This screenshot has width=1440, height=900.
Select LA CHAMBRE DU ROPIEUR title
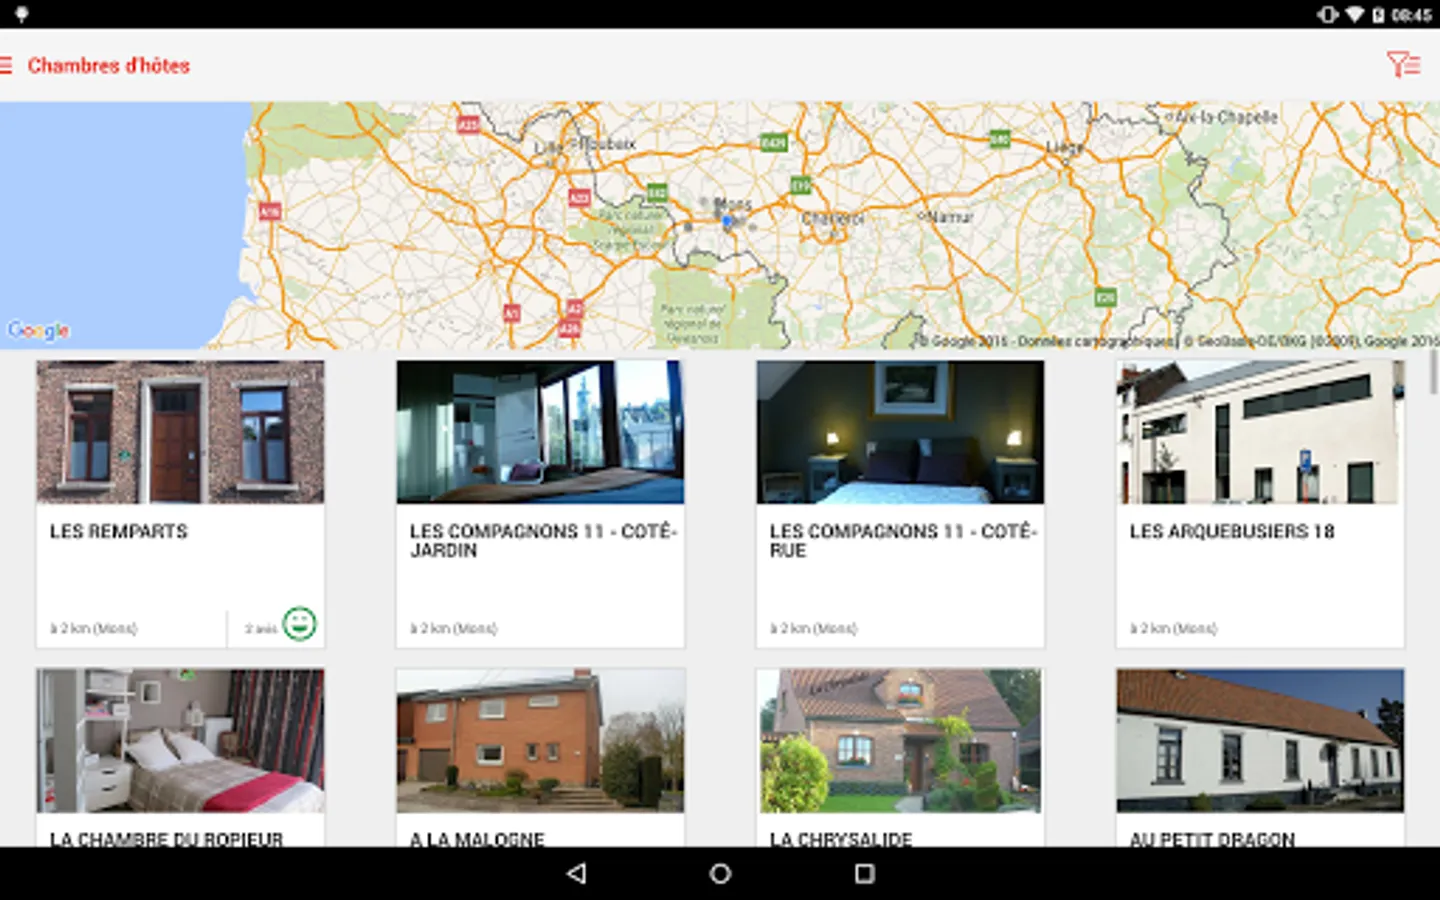(167, 839)
